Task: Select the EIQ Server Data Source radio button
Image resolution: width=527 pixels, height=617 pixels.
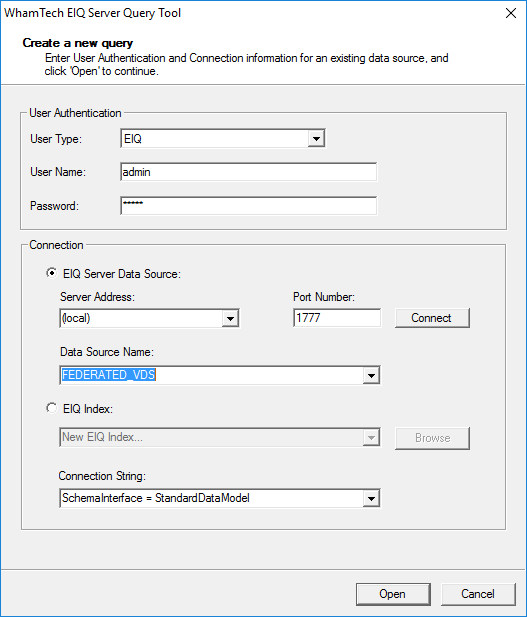Action: click(x=52, y=273)
